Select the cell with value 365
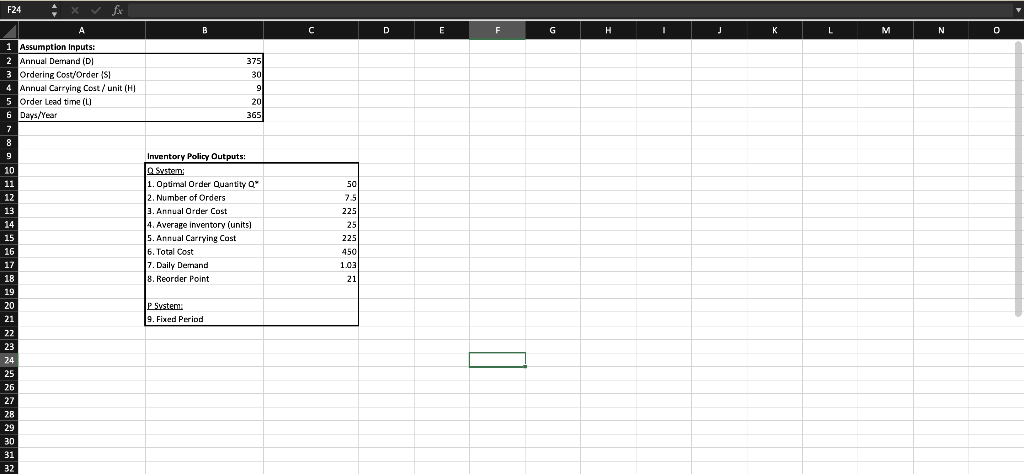The width and height of the screenshot is (1024, 474). click(x=204, y=116)
